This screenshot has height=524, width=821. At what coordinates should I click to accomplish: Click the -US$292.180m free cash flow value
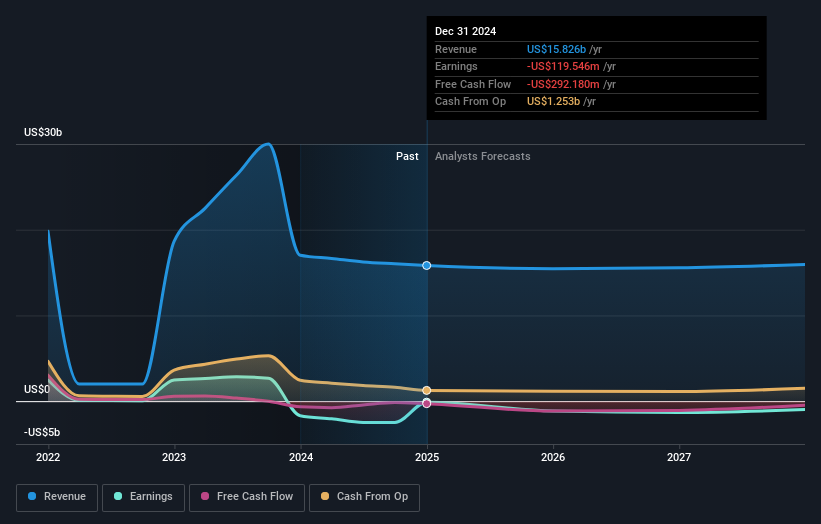point(563,84)
